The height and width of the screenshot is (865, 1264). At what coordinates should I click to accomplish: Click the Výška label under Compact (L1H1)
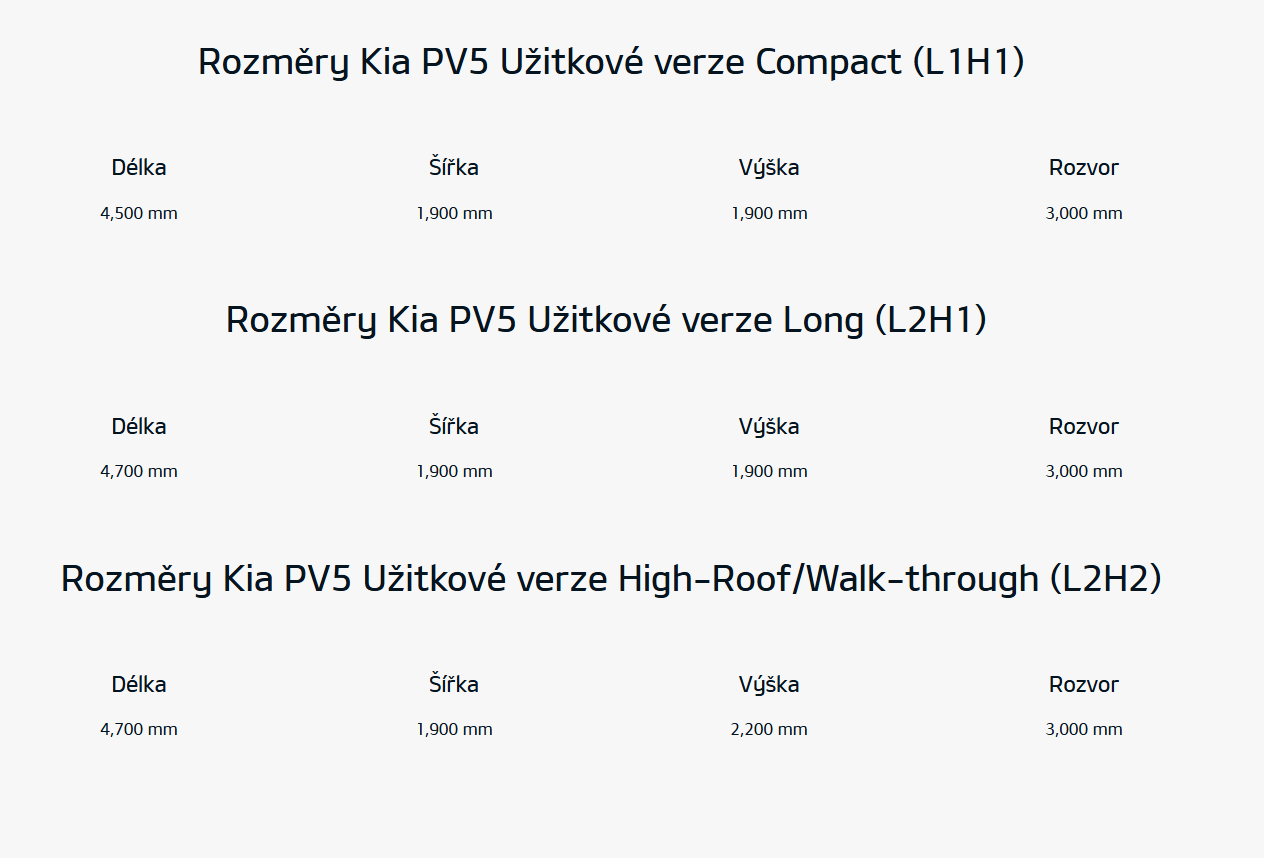click(769, 168)
